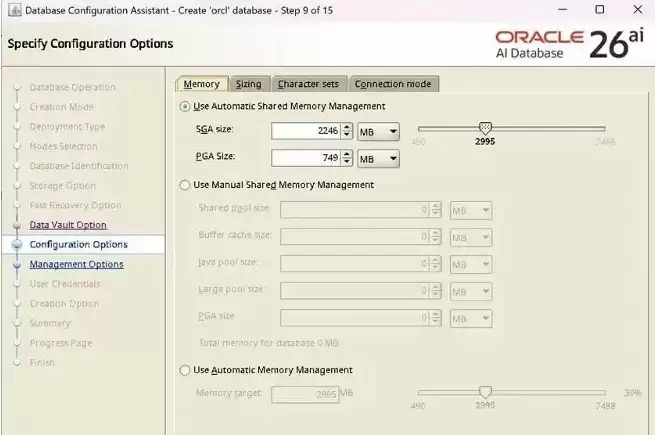Open the SGA size MB unit dropdown

point(378,132)
